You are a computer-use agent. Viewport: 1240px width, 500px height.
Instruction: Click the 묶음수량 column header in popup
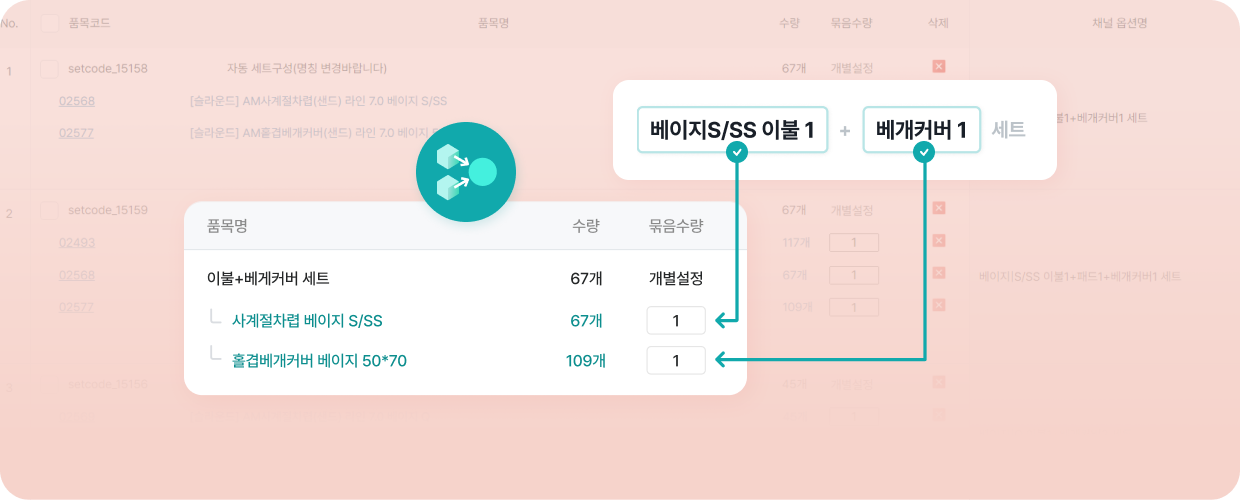click(x=676, y=226)
